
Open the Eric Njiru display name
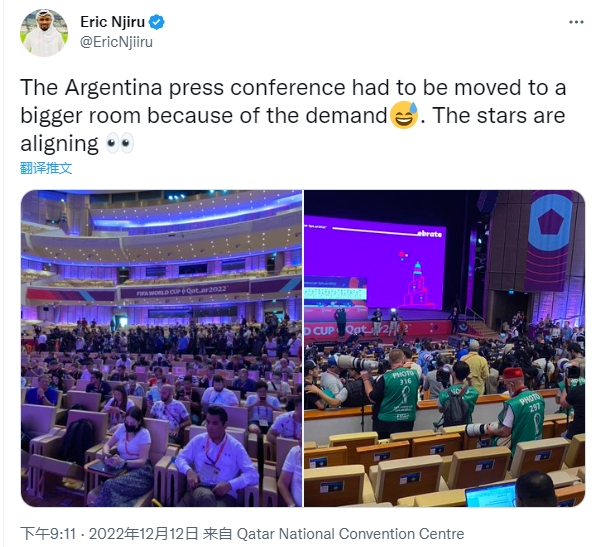113,22
